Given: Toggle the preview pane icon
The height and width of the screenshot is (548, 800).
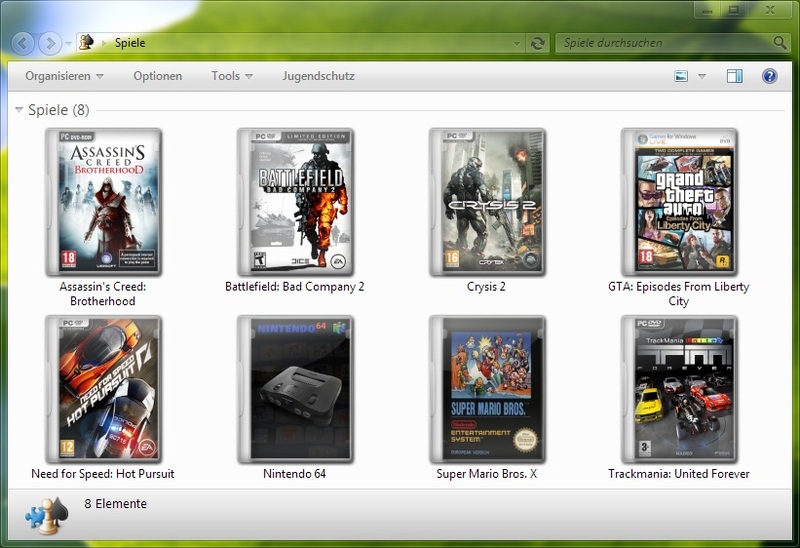Looking at the screenshot, I should pos(735,77).
